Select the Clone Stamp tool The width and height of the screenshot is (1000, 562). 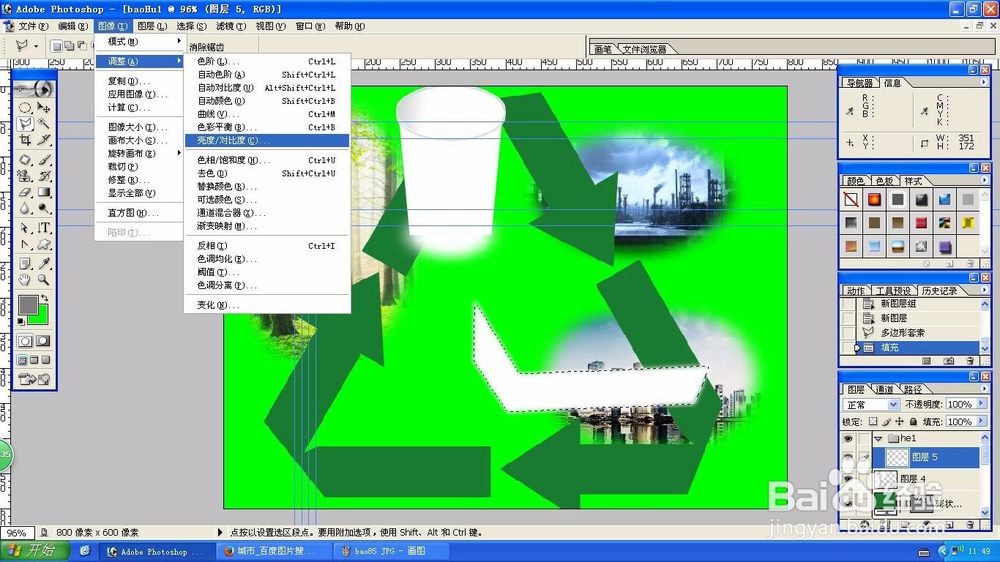(x=25, y=175)
